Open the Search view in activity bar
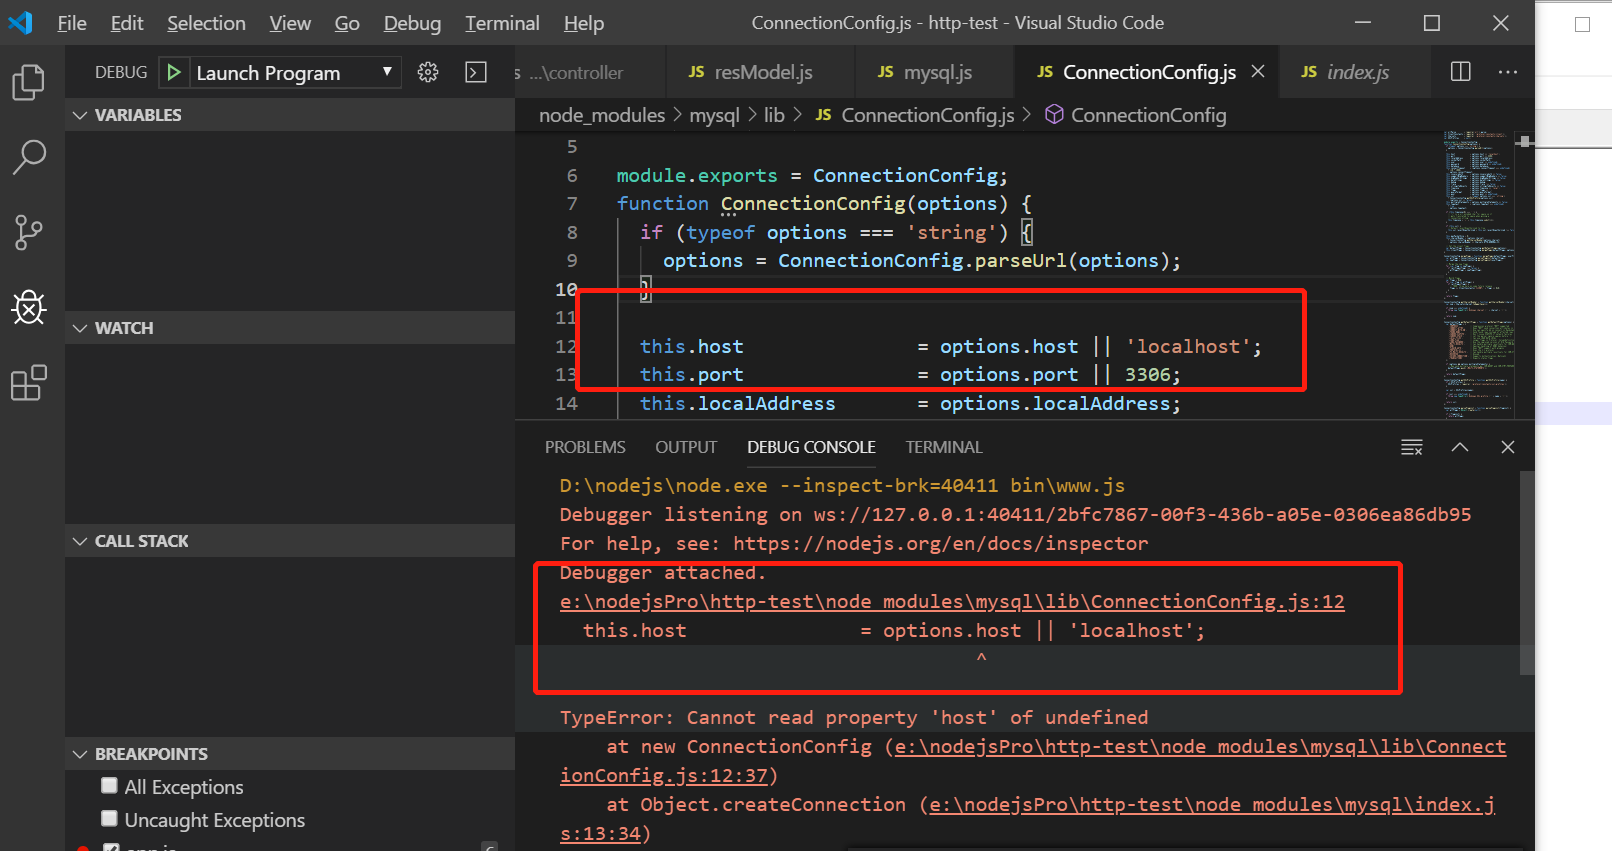 (x=28, y=157)
